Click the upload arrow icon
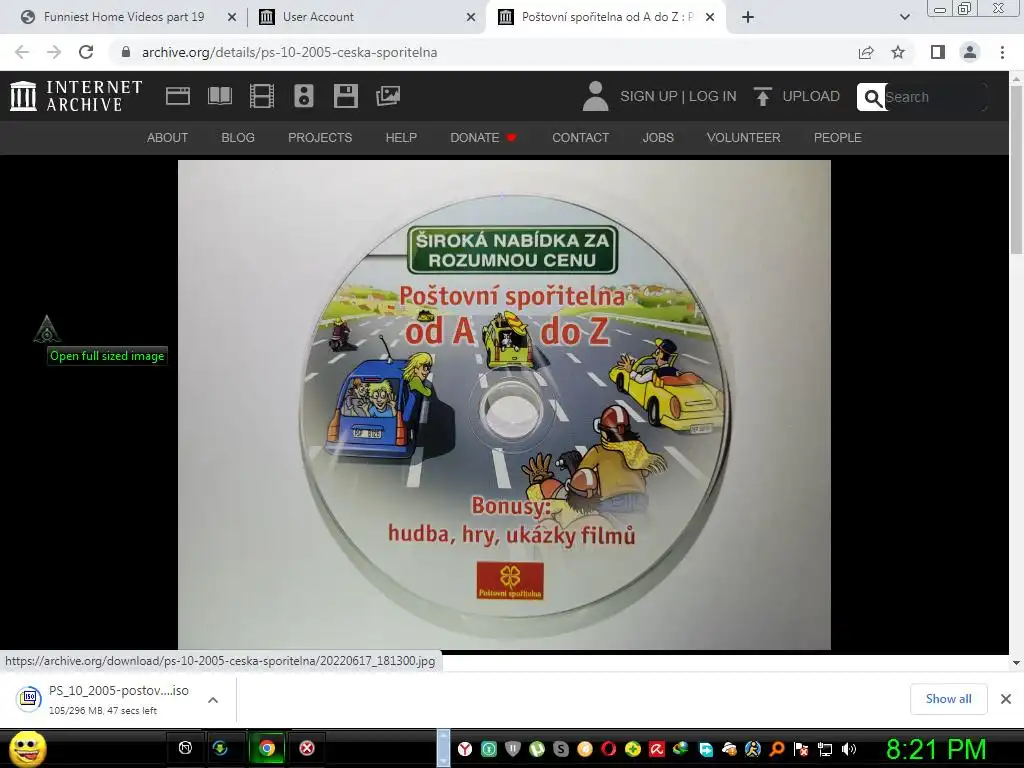1024x768 pixels. [762, 96]
